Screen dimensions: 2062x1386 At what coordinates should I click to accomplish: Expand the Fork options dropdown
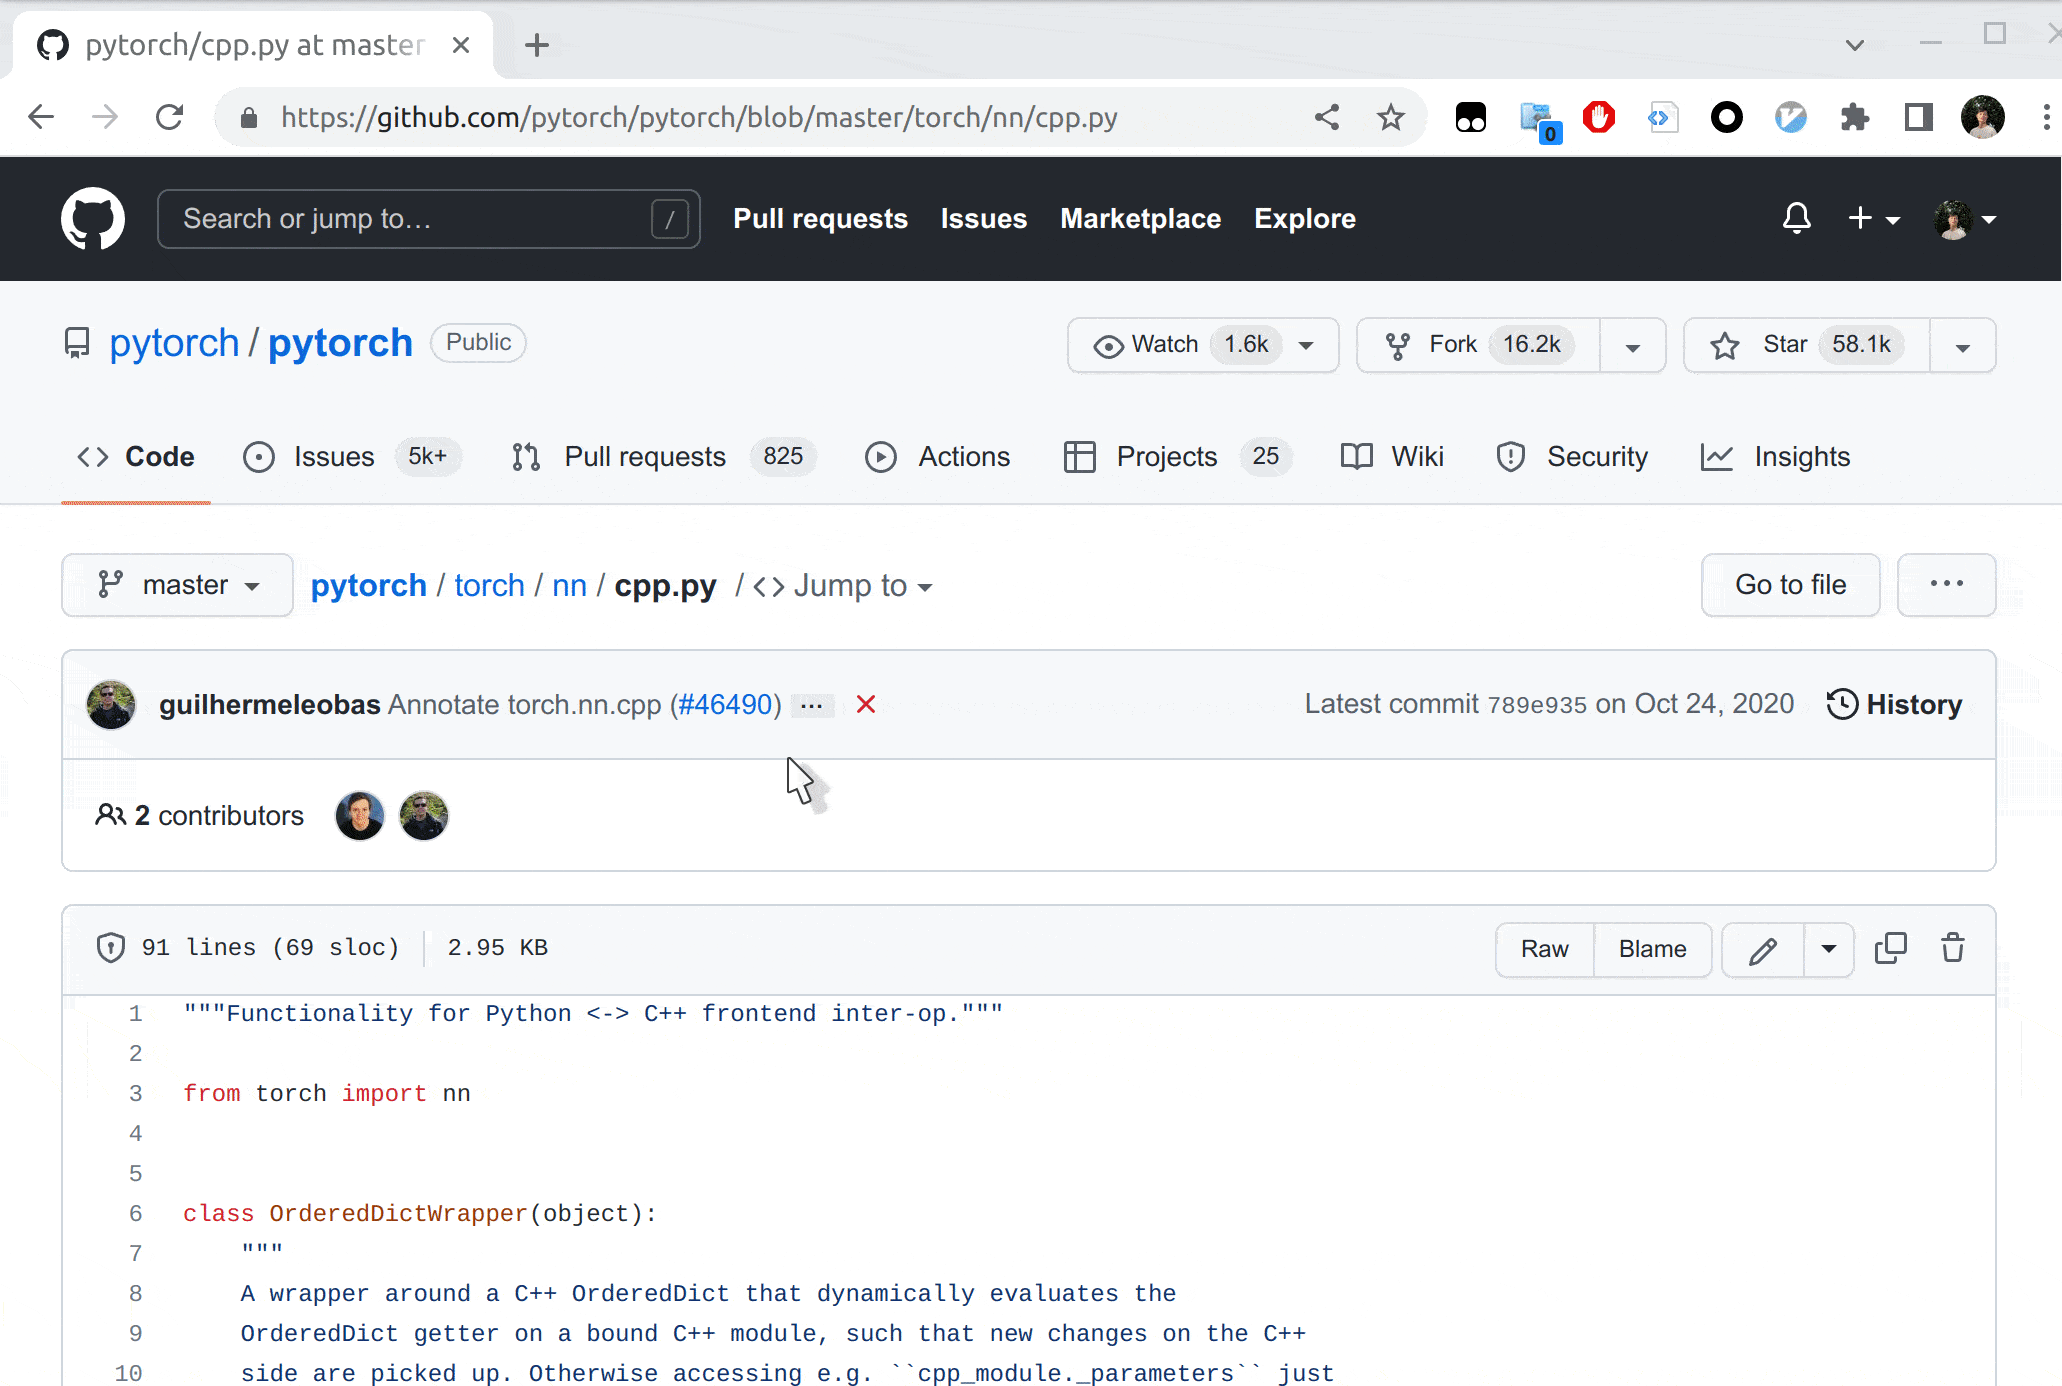[x=1633, y=346]
